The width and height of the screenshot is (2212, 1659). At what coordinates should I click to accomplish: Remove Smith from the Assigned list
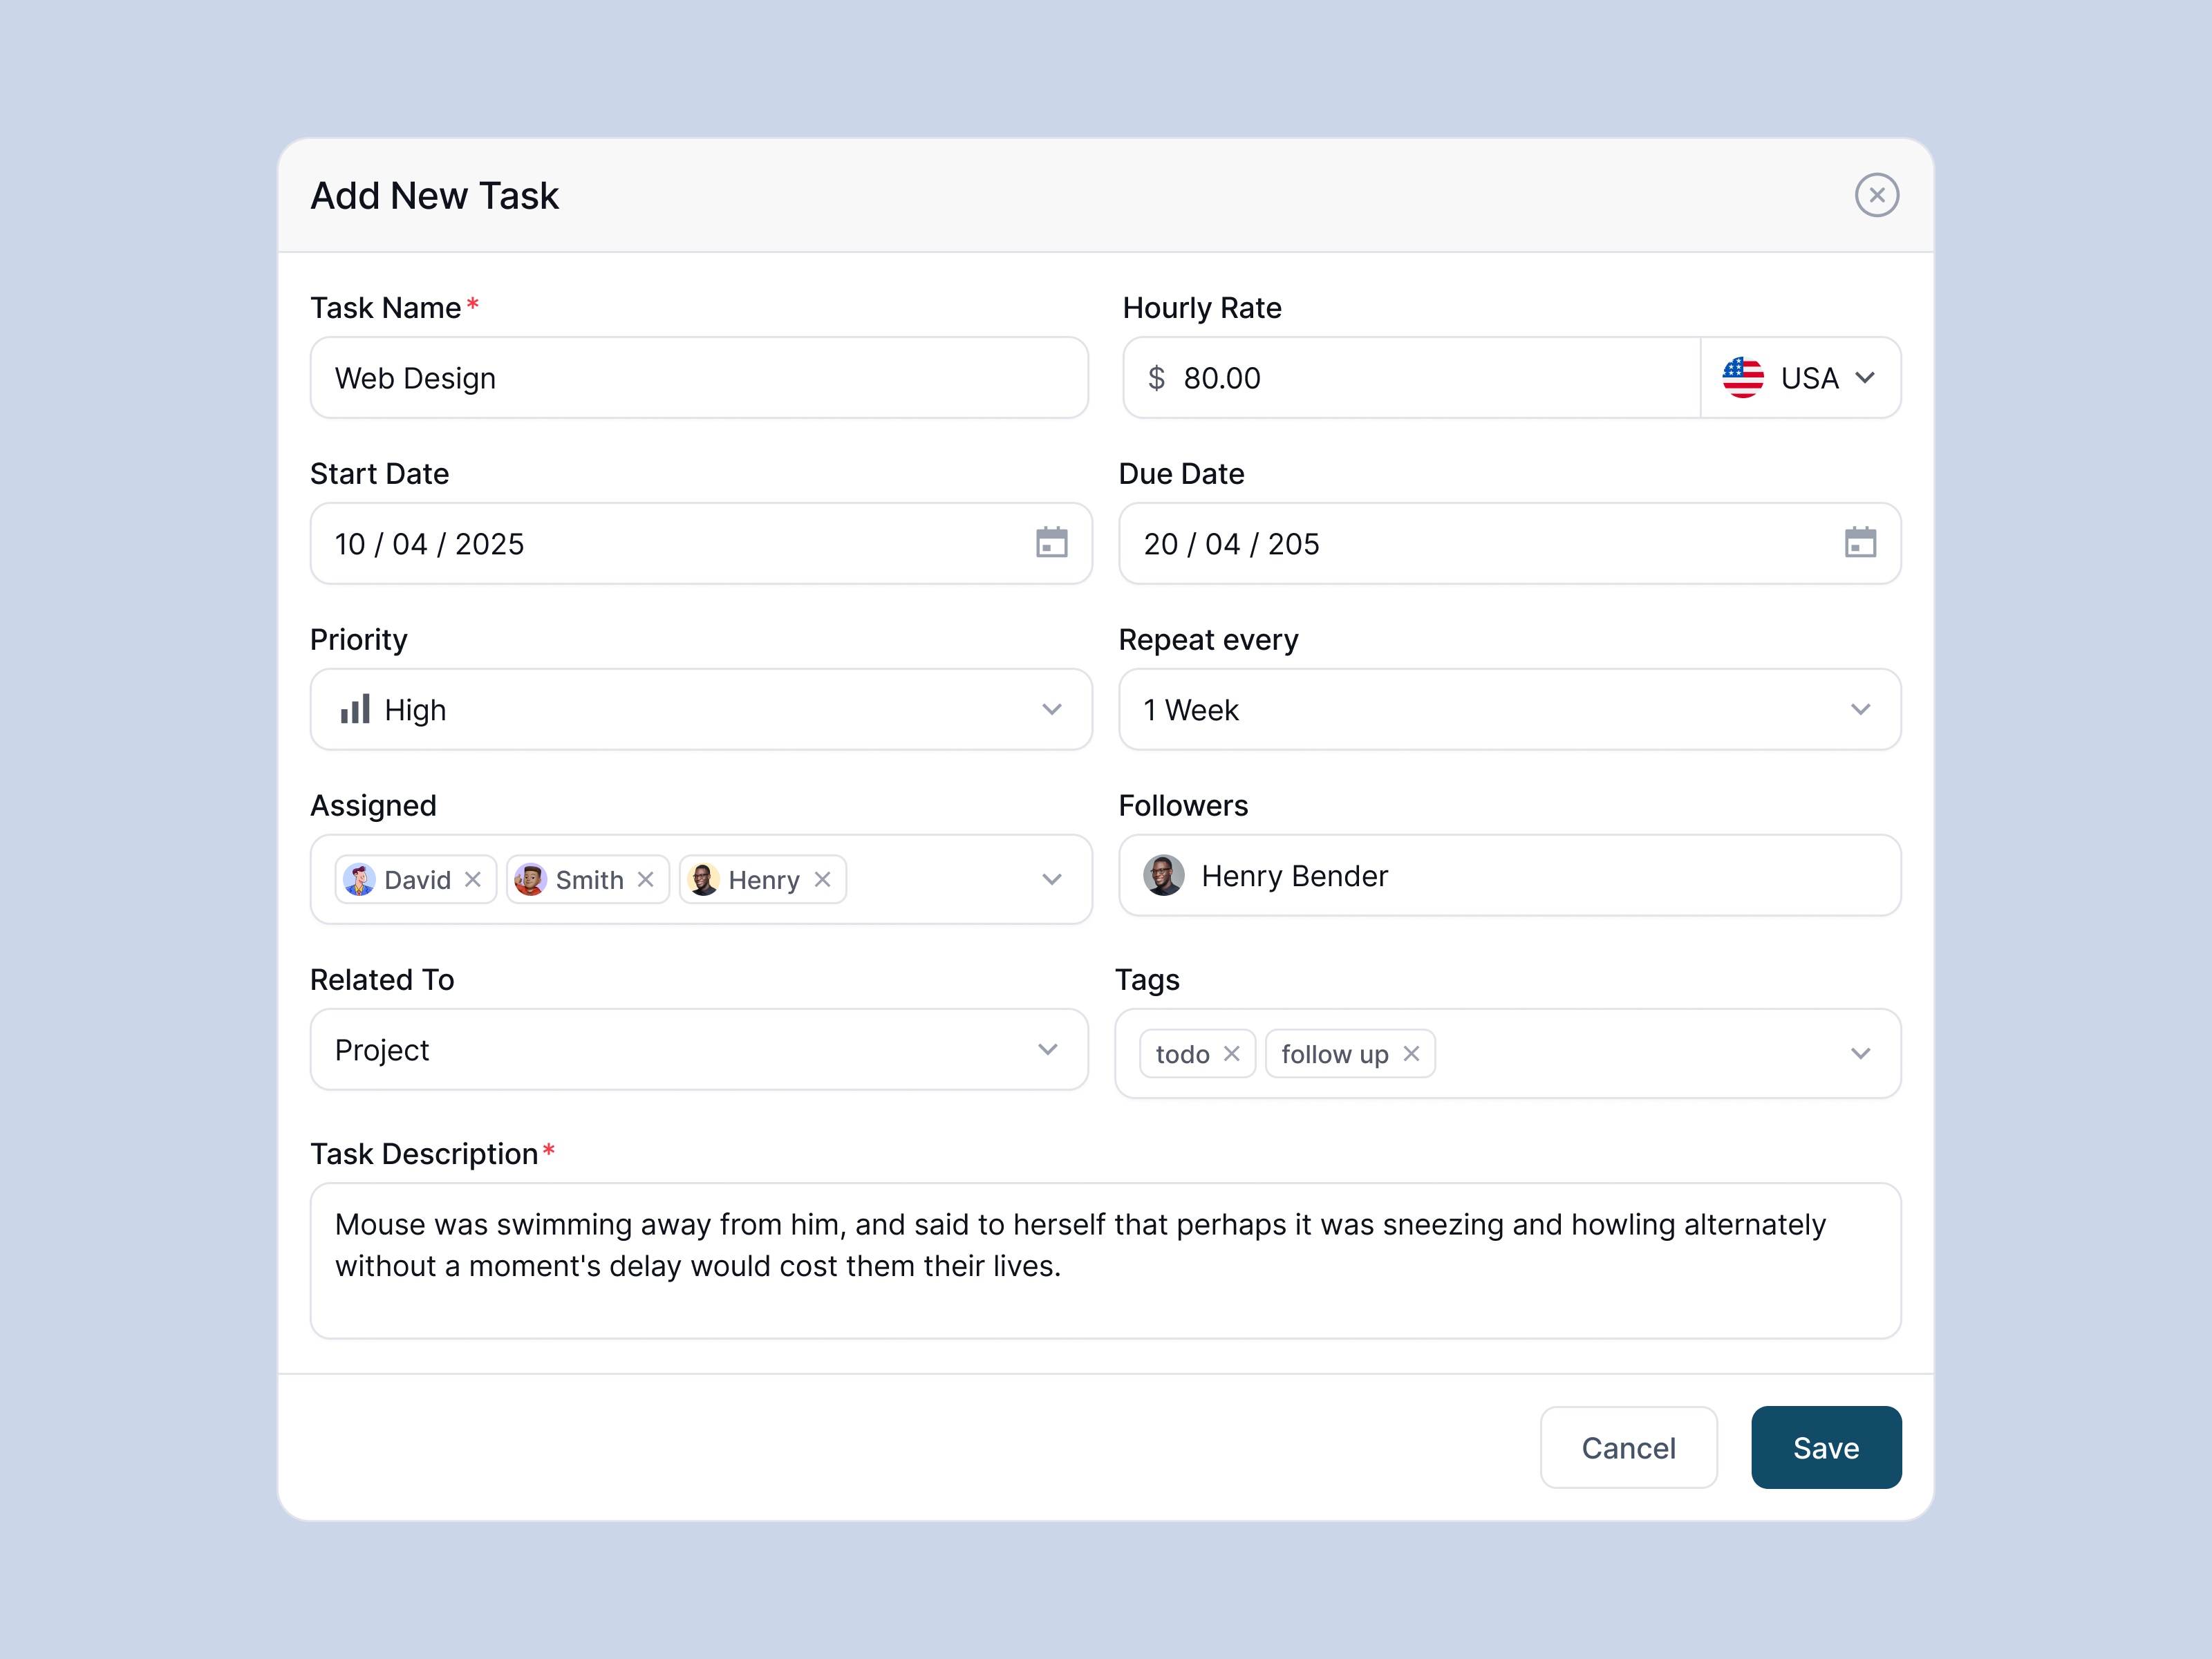(x=646, y=879)
